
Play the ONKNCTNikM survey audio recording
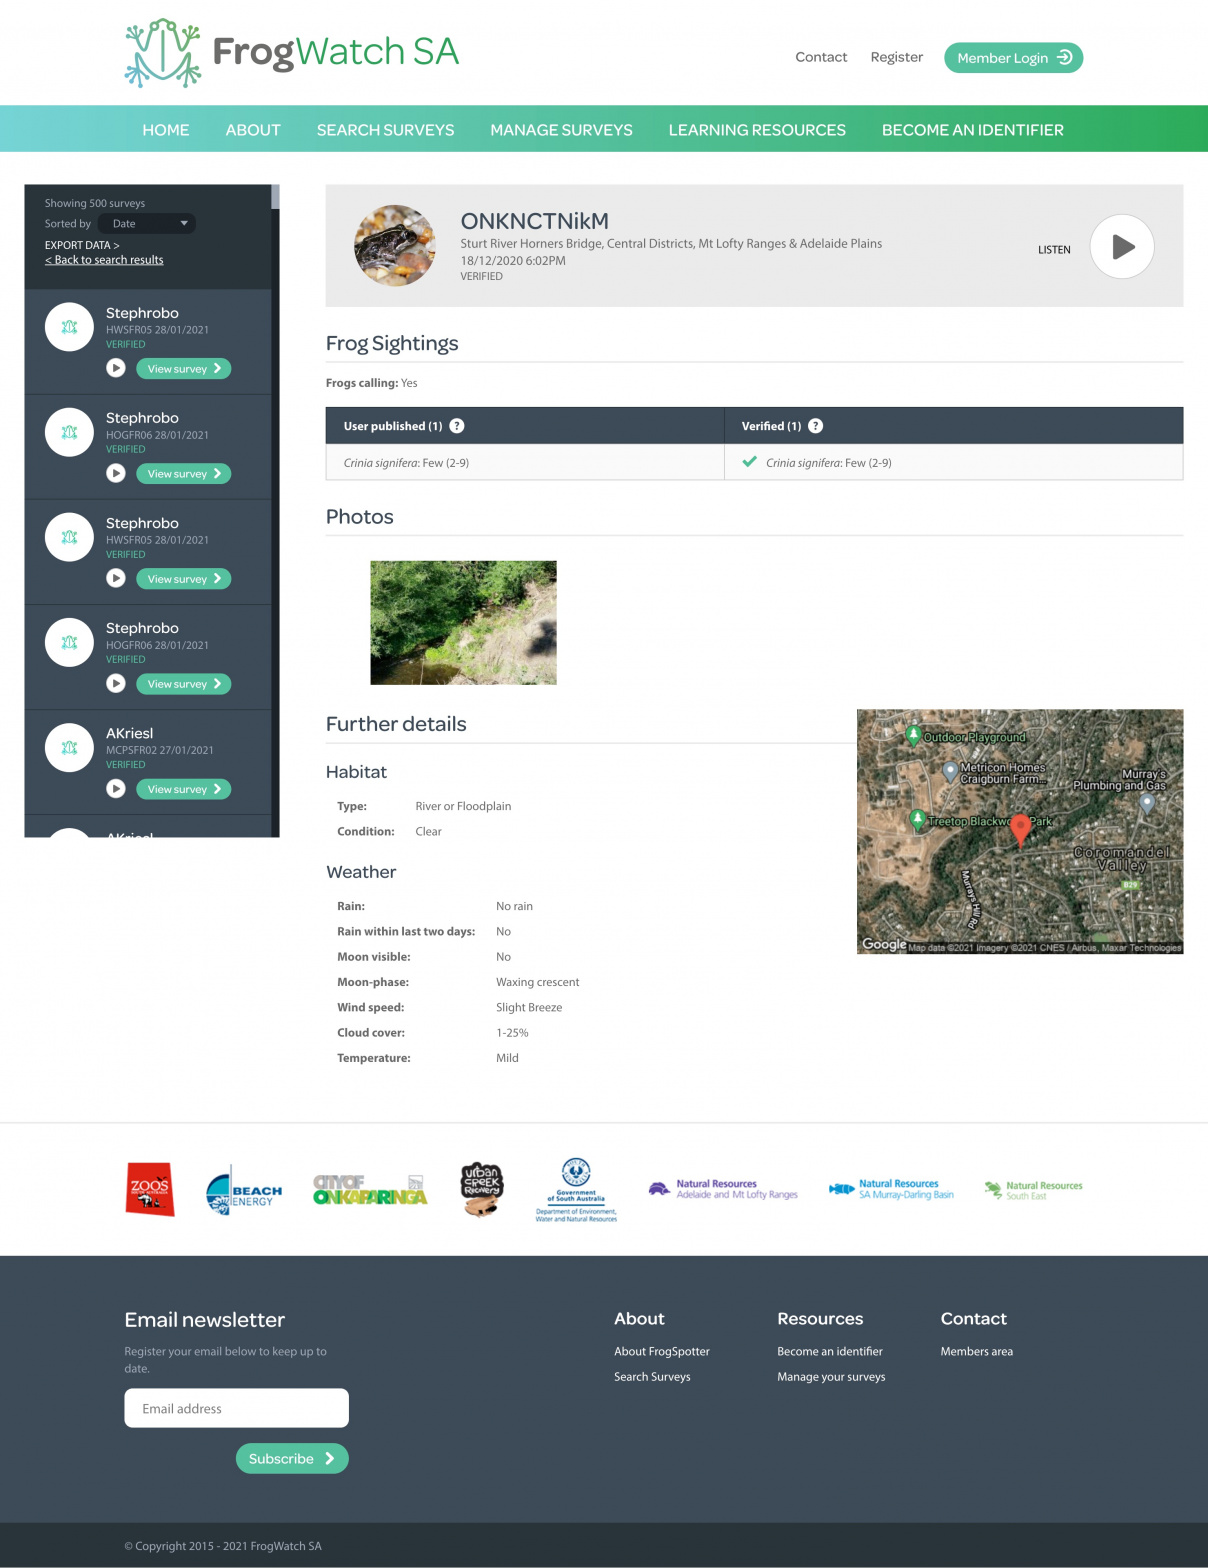coord(1122,247)
